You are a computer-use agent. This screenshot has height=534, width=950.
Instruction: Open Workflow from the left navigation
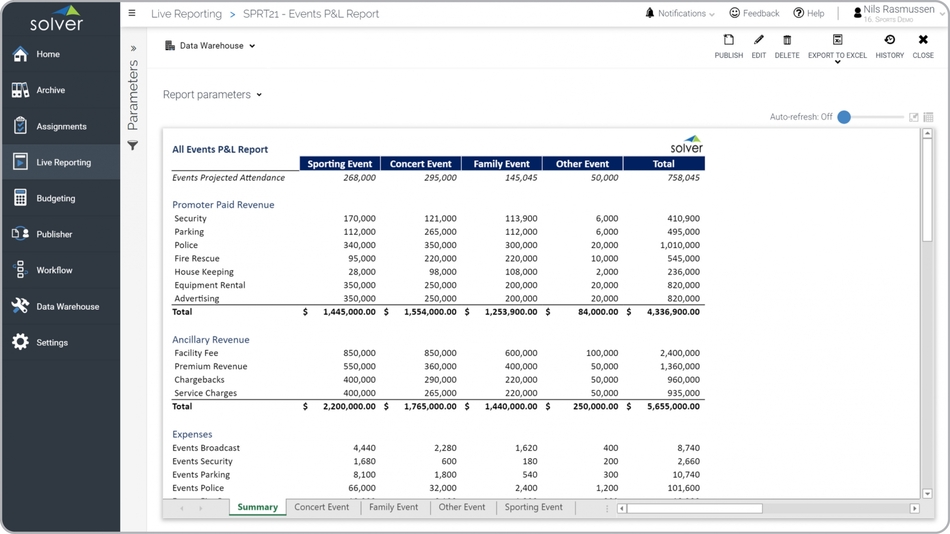coord(54,270)
